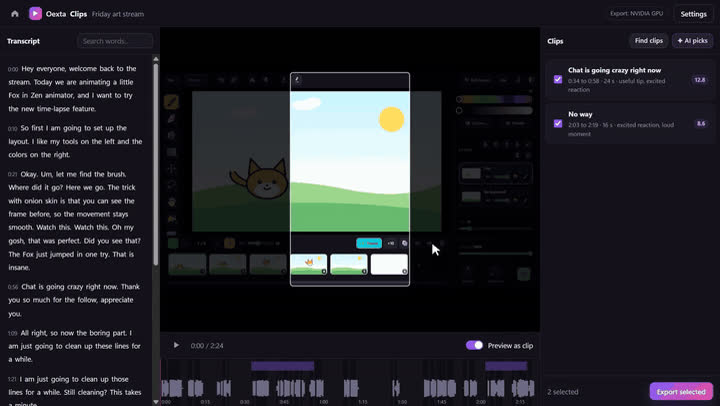The image size is (720, 406).
Task: Open AI picks with the sparkle icon
Action: (692, 41)
